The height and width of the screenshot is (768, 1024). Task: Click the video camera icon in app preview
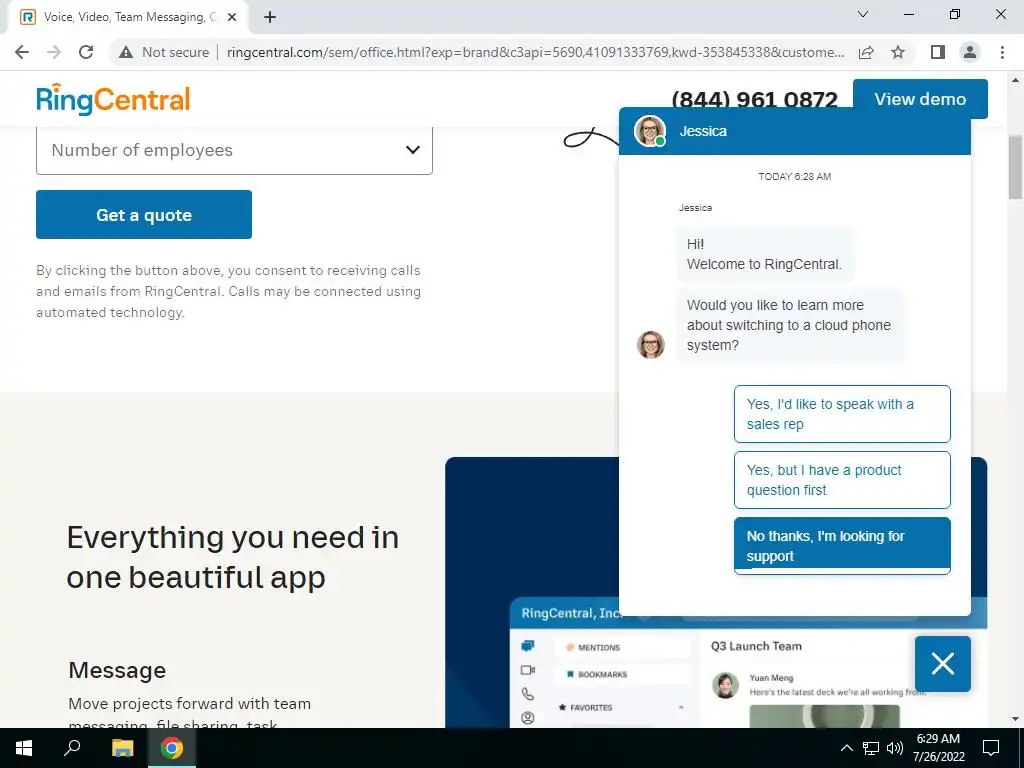coord(528,670)
